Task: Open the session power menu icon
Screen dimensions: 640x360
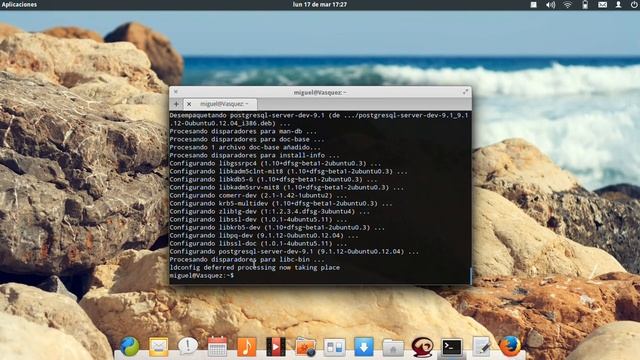Action: (634, 4)
